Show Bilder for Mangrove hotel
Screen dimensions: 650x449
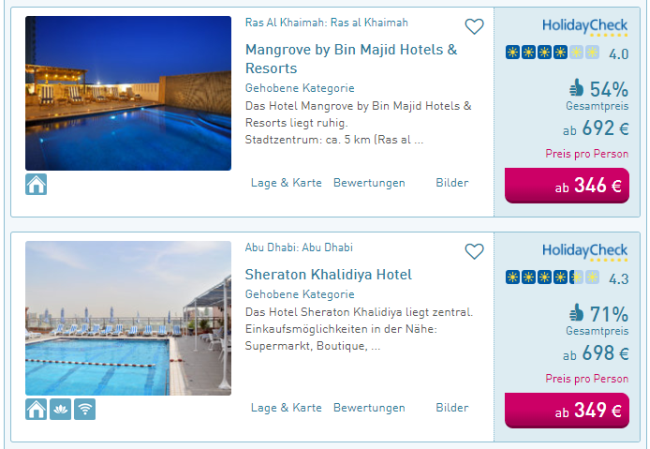pyautogui.click(x=452, y=183)
